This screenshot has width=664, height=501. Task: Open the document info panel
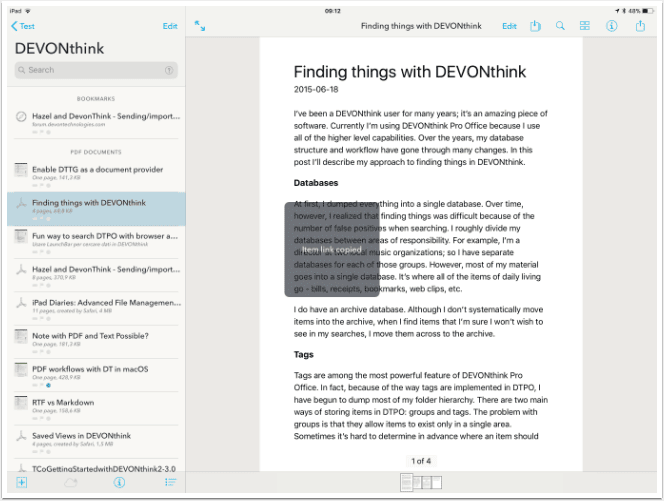coord(611,26)
